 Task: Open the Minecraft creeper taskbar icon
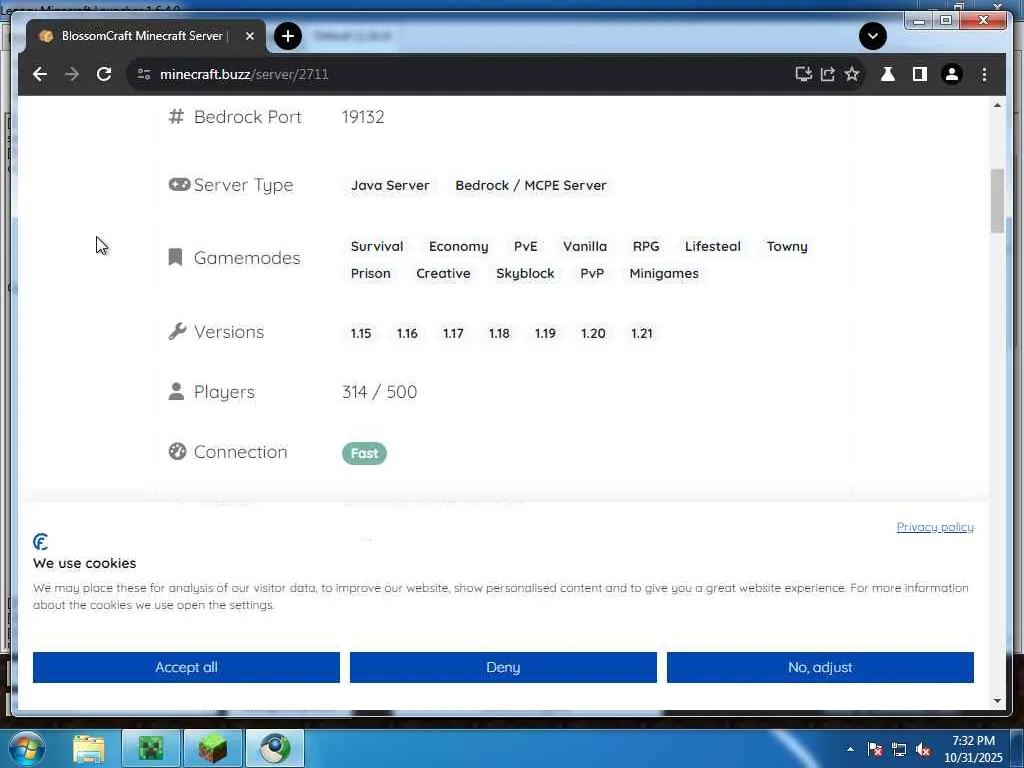(x=151, y=749)
